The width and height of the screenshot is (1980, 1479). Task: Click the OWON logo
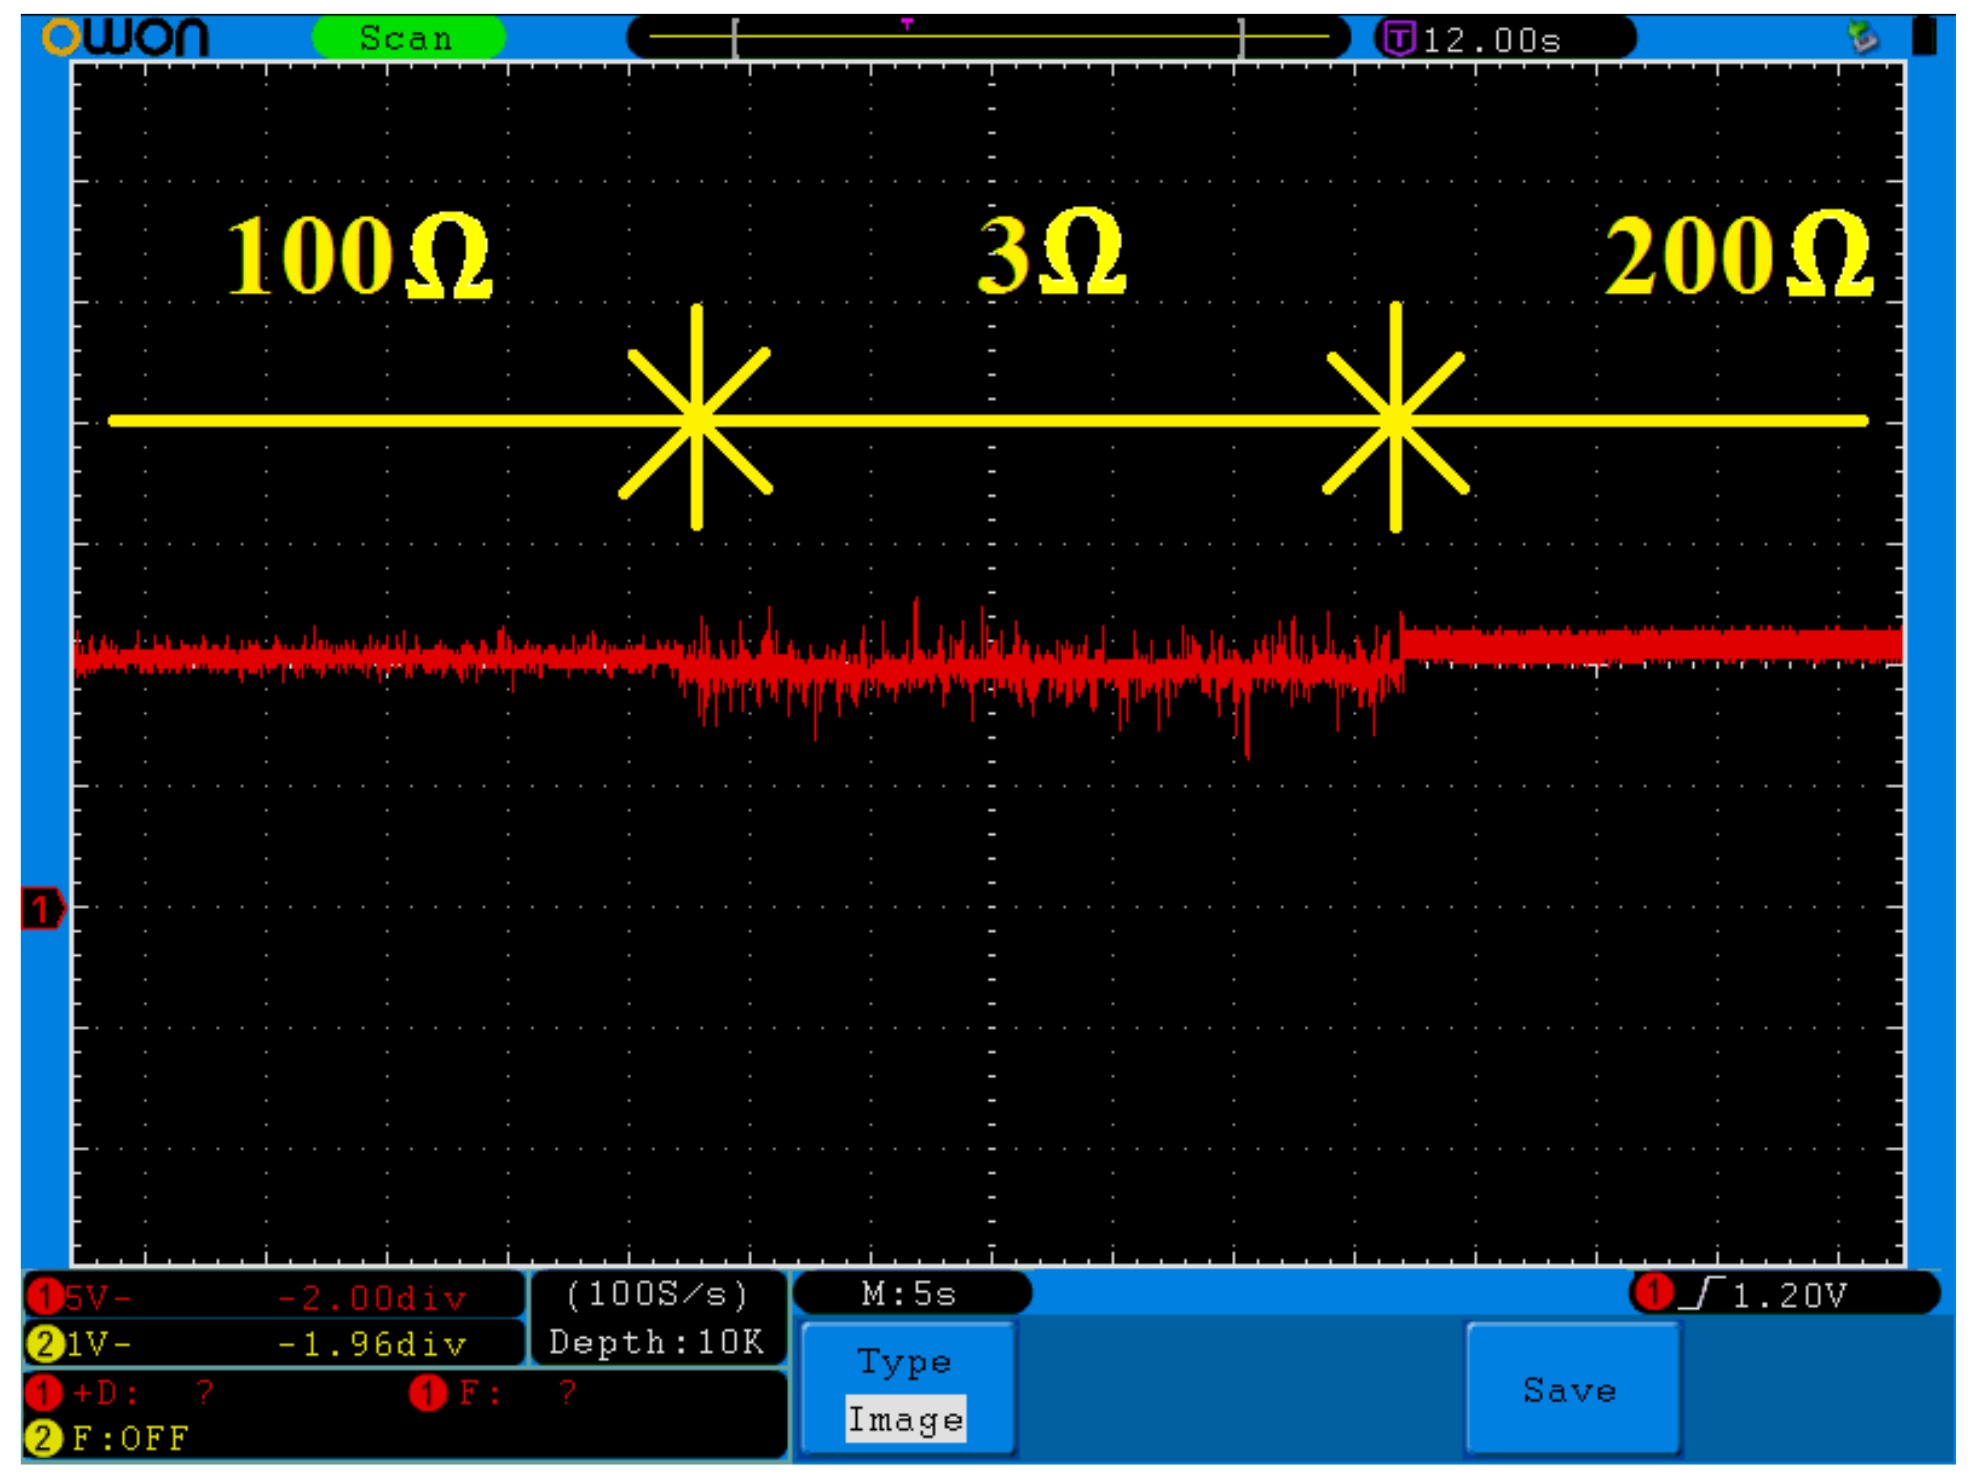click(x=126, y=38)
